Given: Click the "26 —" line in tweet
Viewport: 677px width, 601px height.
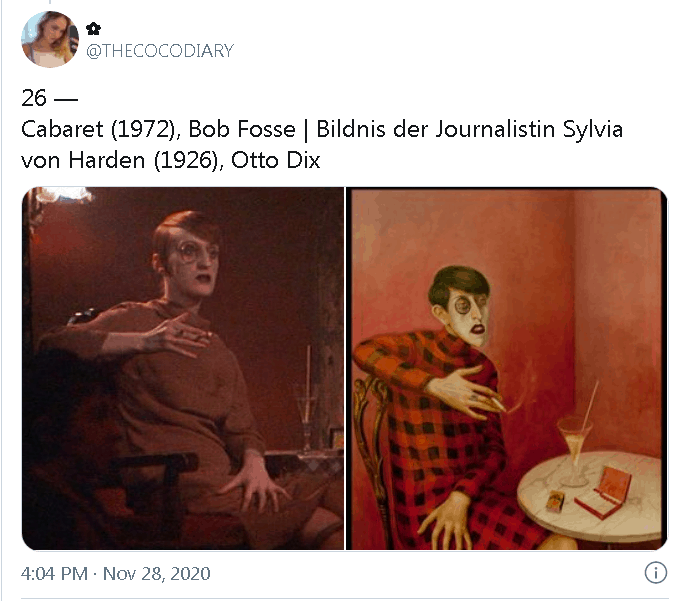Looking at the screenshot, I should 49,98.
